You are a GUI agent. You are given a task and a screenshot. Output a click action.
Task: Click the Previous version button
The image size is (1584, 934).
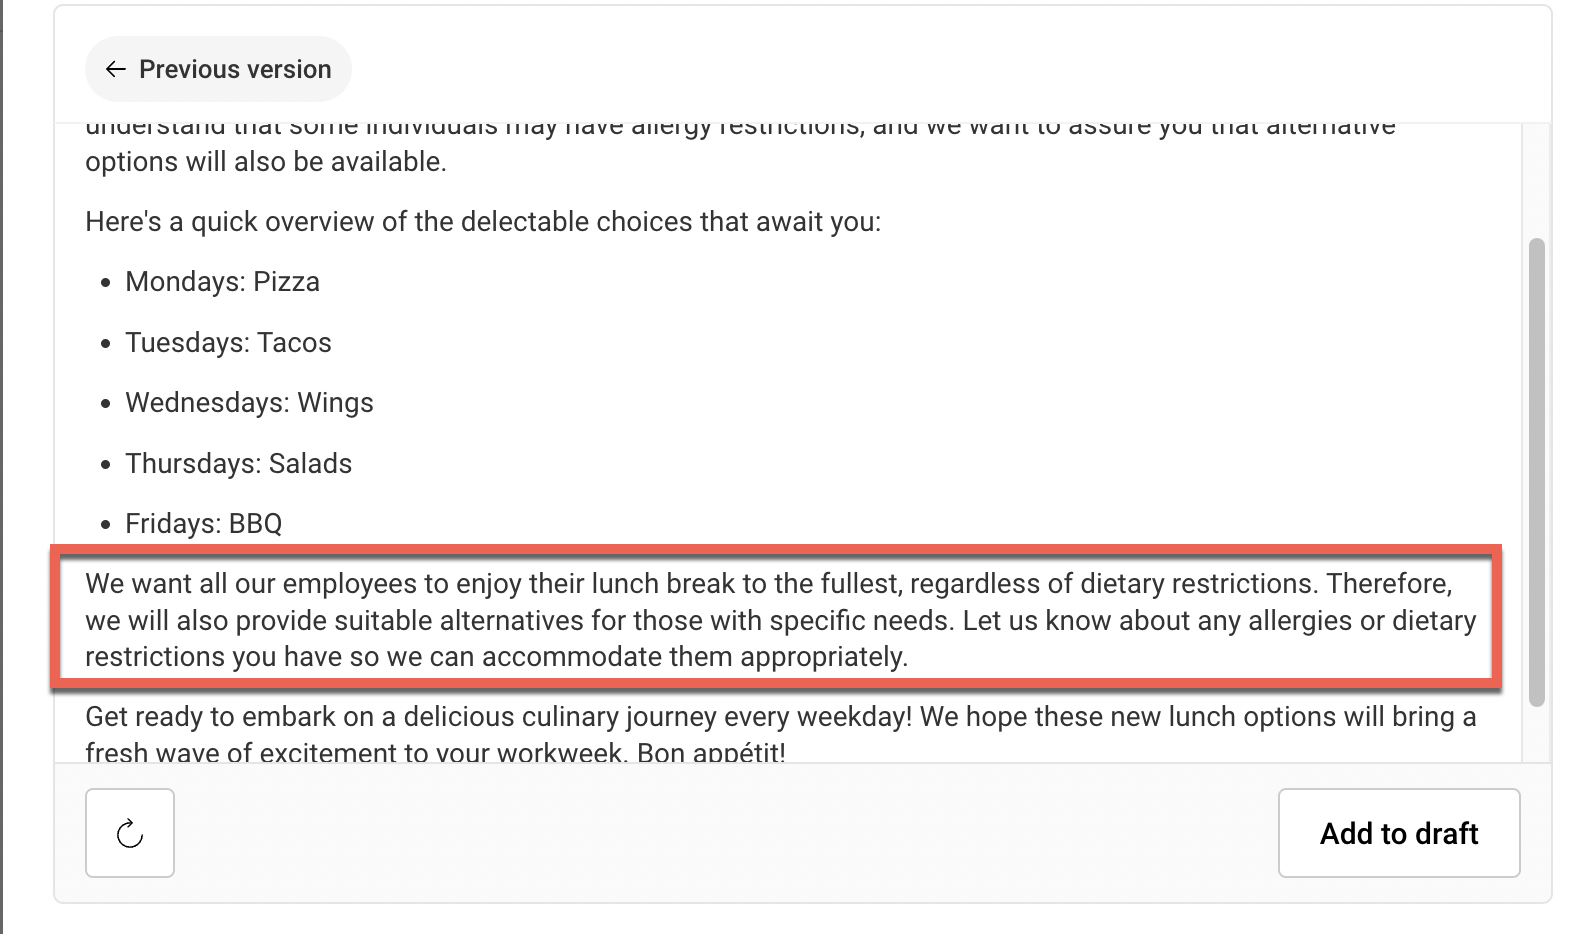point(218,69)
